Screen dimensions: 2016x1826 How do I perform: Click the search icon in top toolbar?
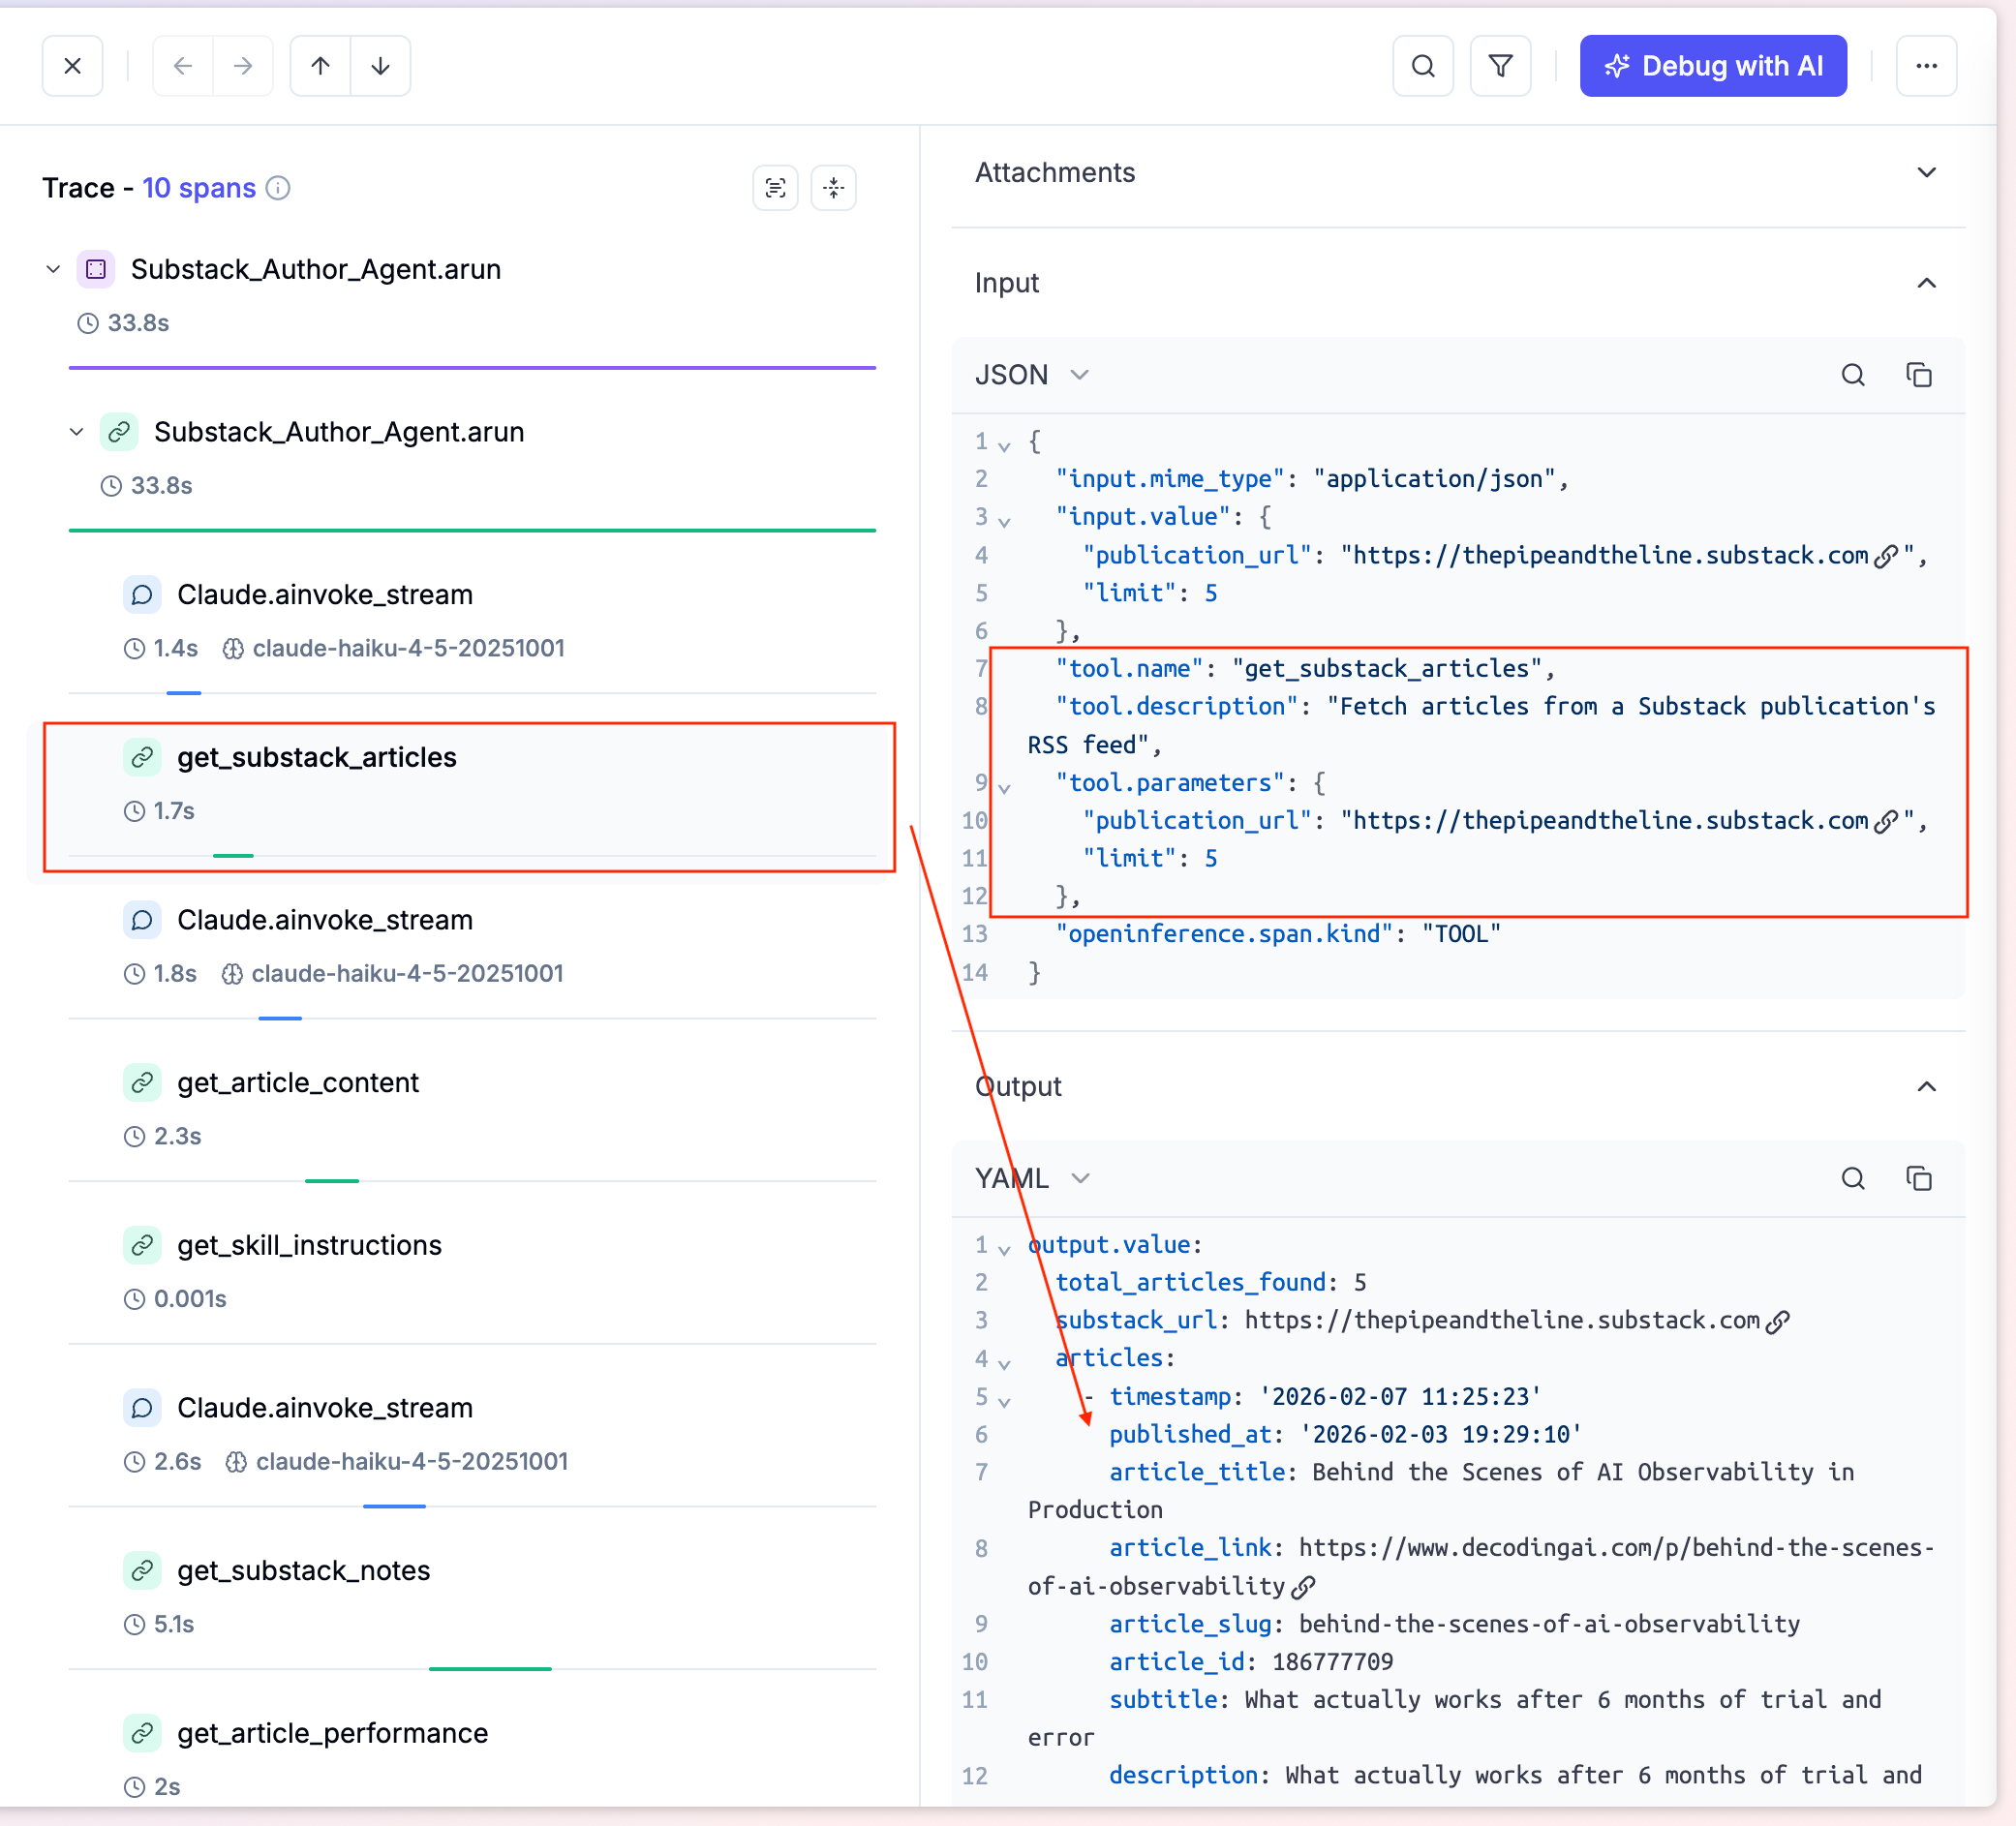(1422, 66)
